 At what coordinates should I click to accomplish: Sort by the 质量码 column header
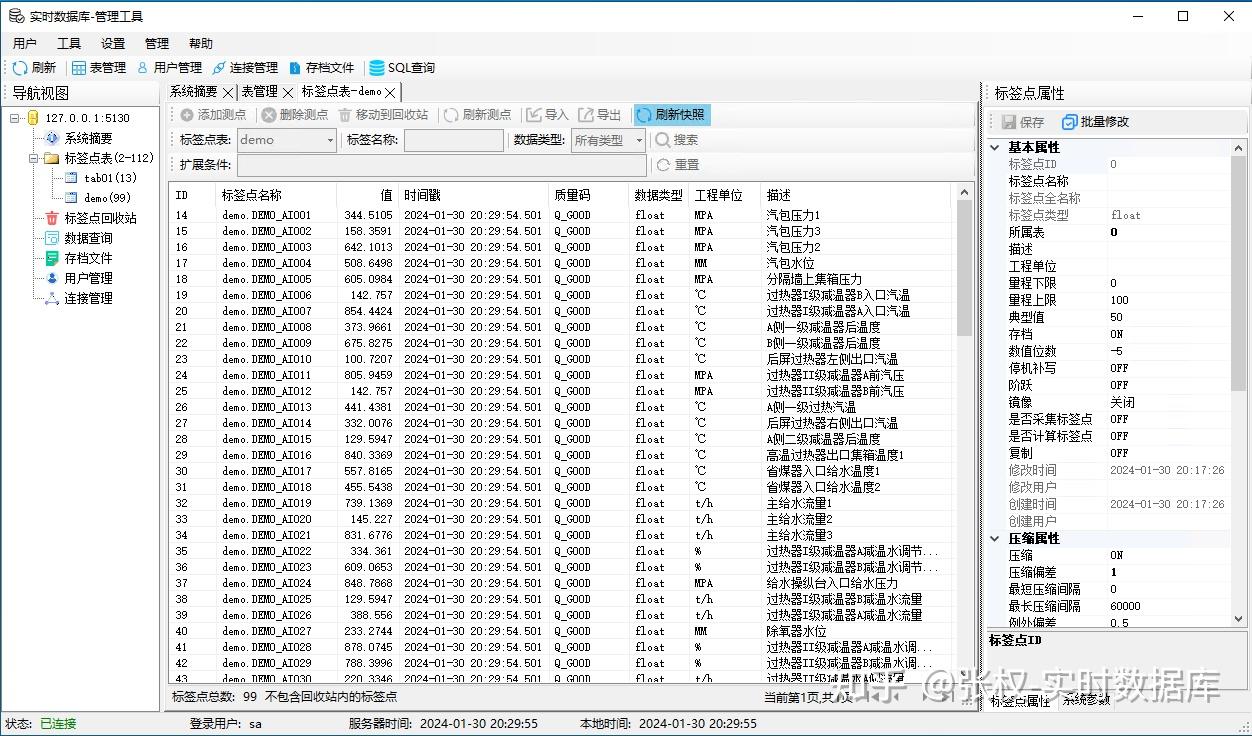(x=589, y=195)
